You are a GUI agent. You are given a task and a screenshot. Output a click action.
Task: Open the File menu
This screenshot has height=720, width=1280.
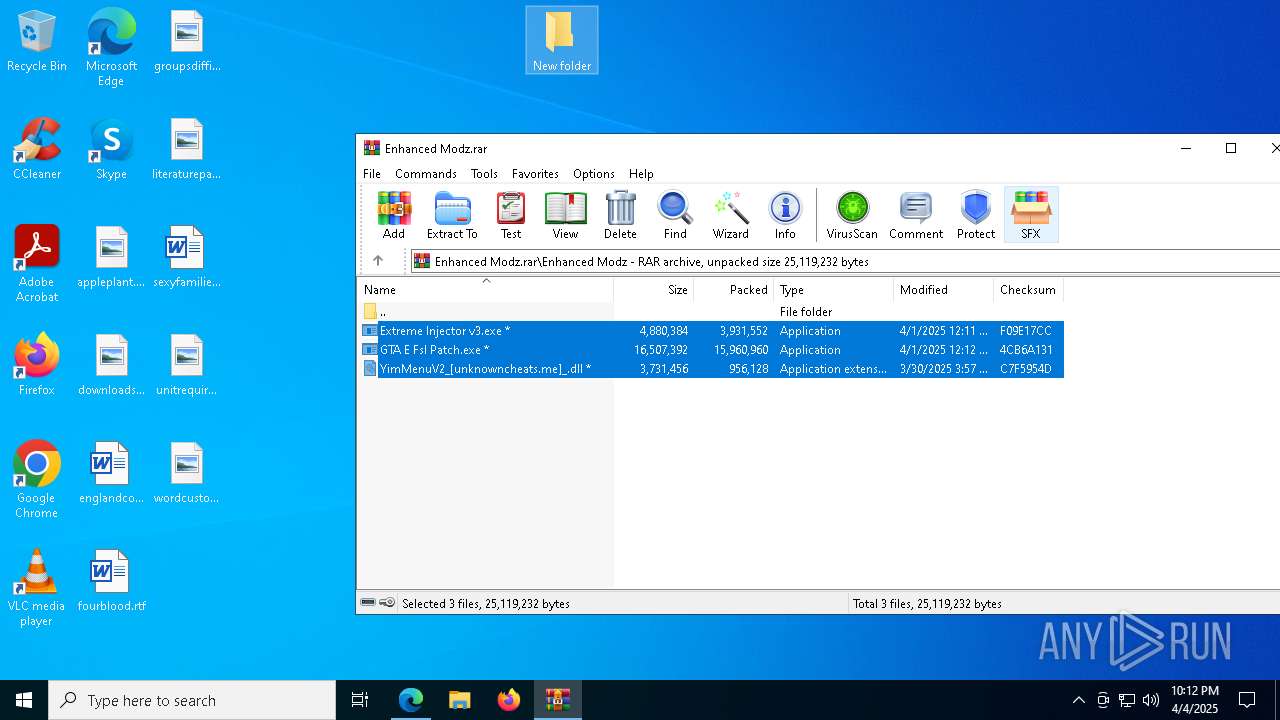pyautogui.click(x=372, y=173)
